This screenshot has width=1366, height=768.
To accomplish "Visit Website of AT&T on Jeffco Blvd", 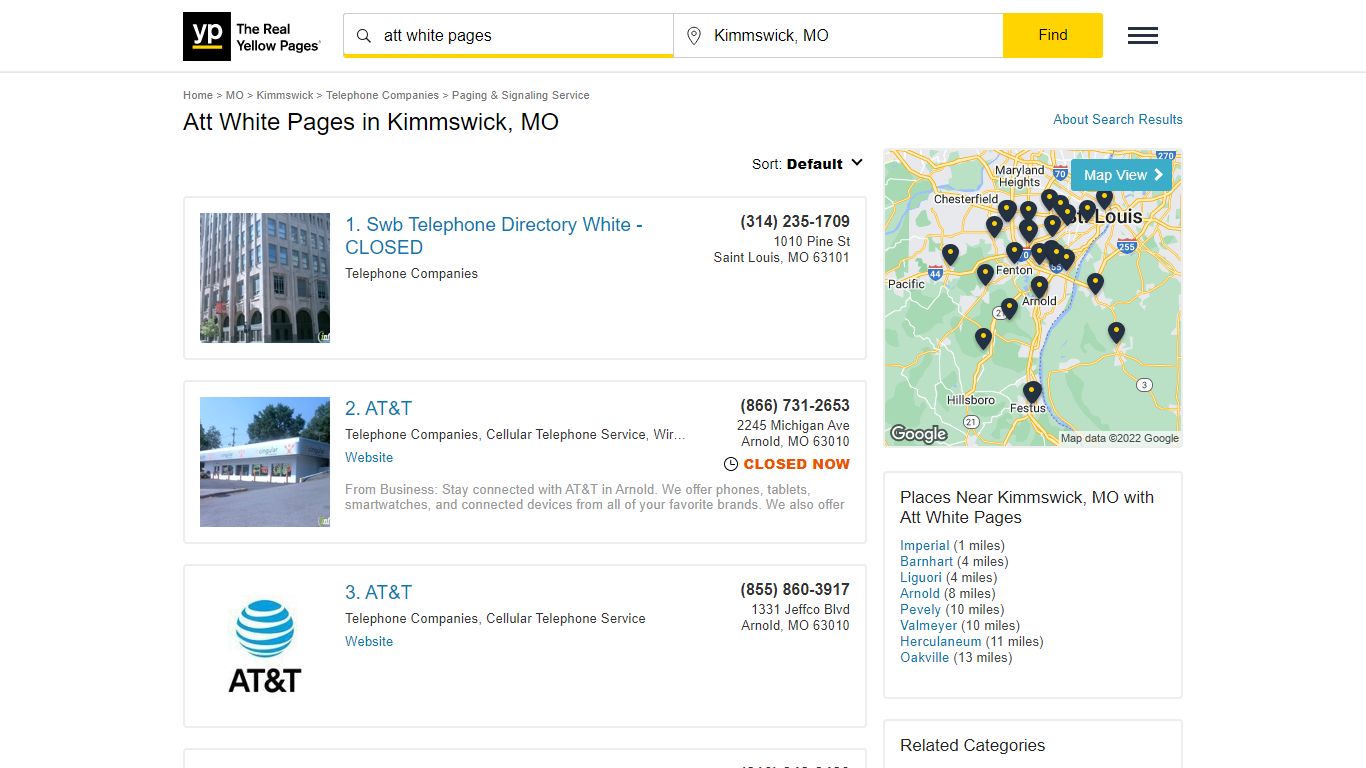I will click(369, 641).
